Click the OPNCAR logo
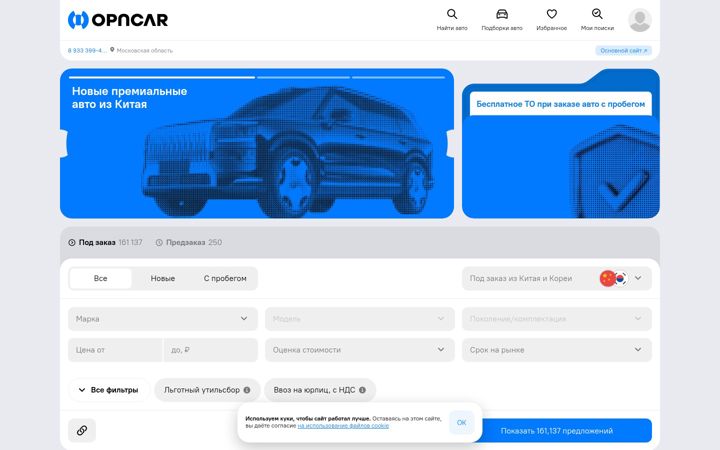The image size is (720, 450). pos(118,20)
